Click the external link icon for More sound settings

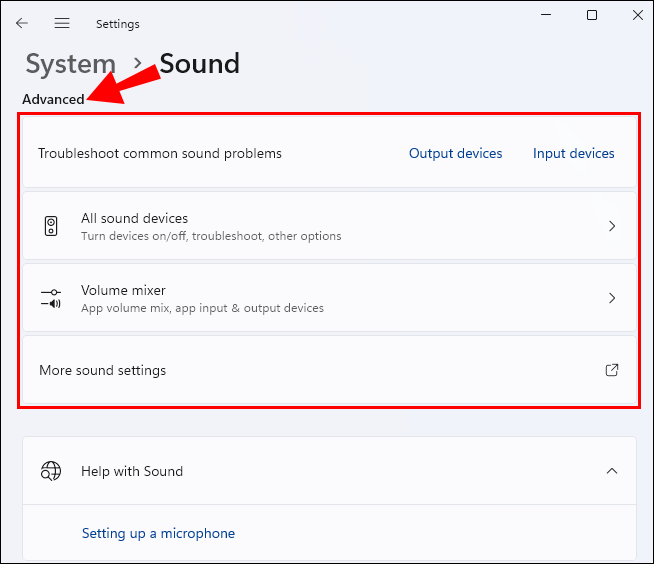612,370
